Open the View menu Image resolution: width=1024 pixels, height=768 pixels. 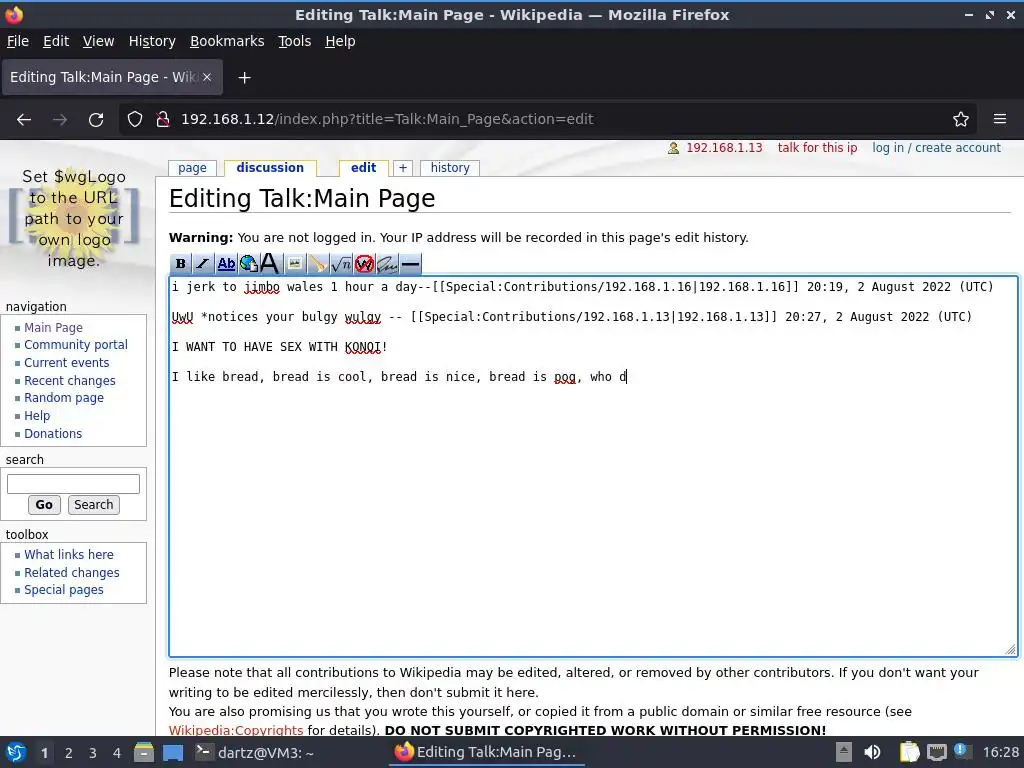point(99,41)
